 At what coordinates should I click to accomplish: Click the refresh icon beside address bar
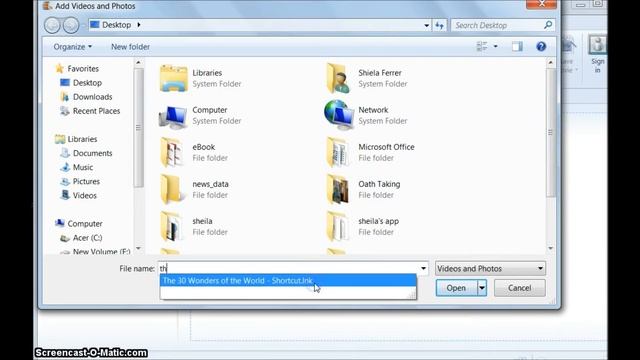(439, 25)
